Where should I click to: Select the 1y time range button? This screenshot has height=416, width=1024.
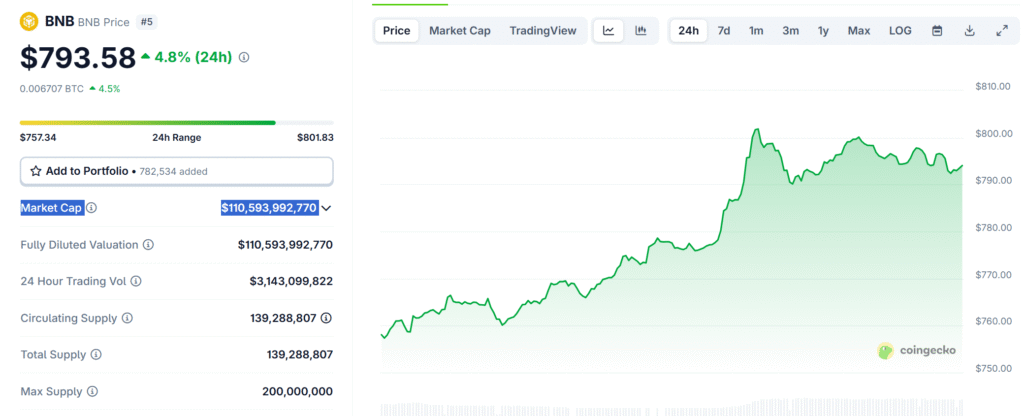tap(823, 31)
